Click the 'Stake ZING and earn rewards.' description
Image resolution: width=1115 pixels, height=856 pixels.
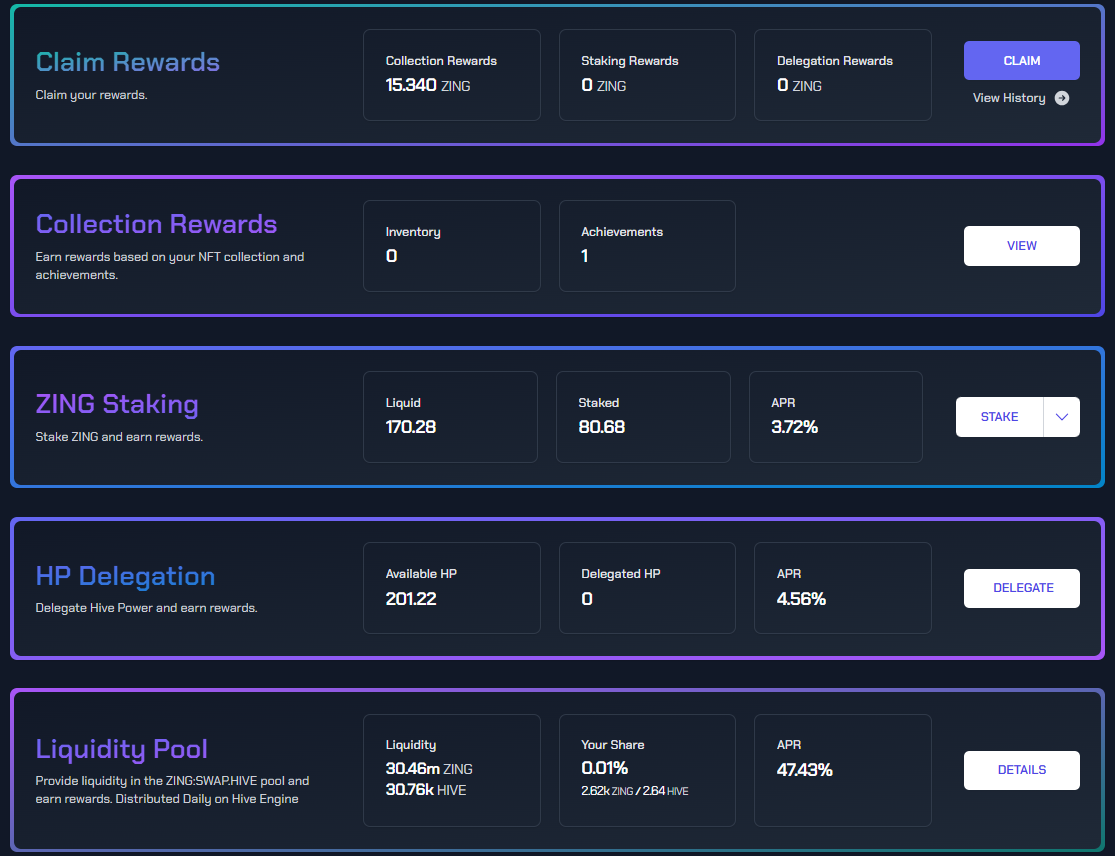pos(119,437)
